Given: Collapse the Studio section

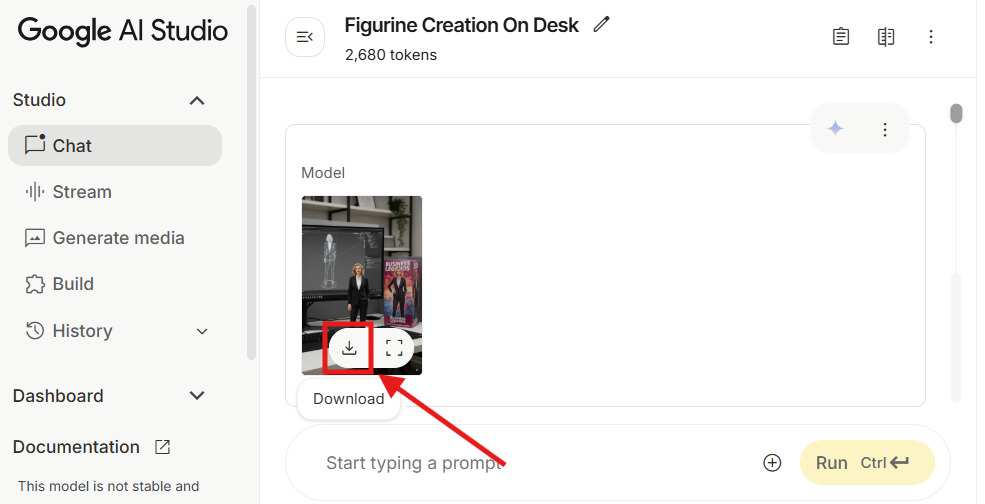Looking at the screenshot, I should 197,100.
